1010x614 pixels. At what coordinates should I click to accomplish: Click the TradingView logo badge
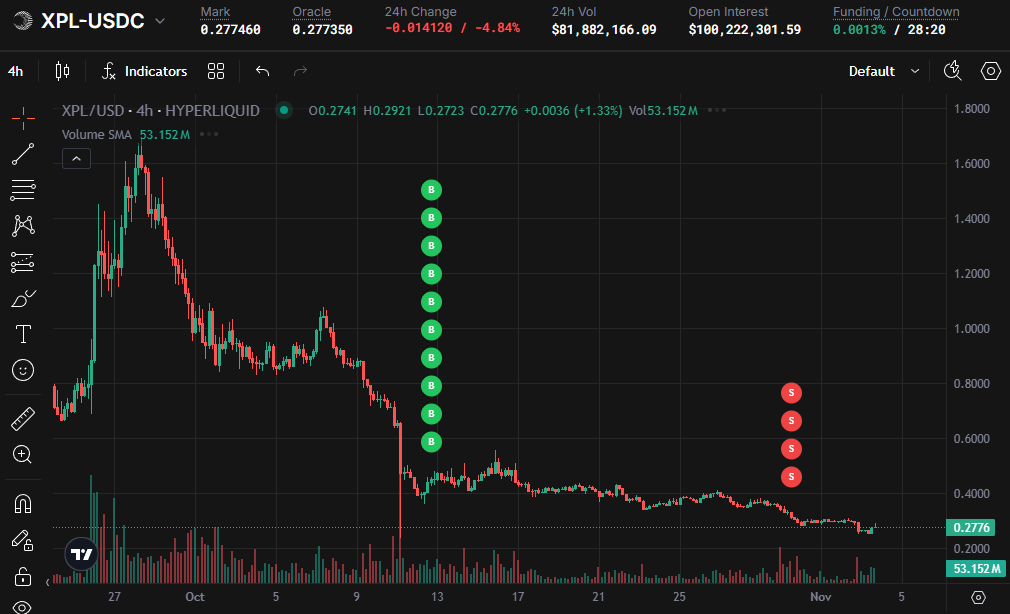click(82, 554)
